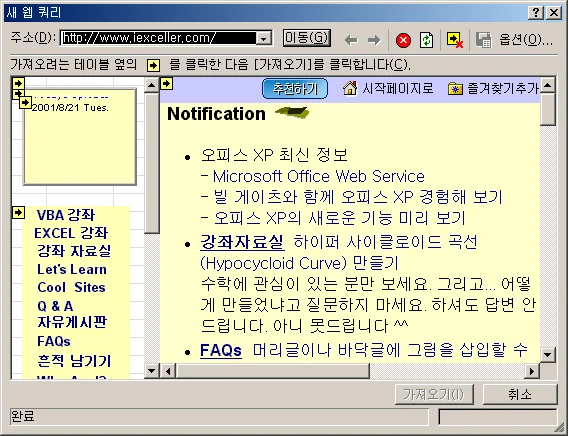
Task: Click the hide table selection icons button
Action: tap(455, 40)
